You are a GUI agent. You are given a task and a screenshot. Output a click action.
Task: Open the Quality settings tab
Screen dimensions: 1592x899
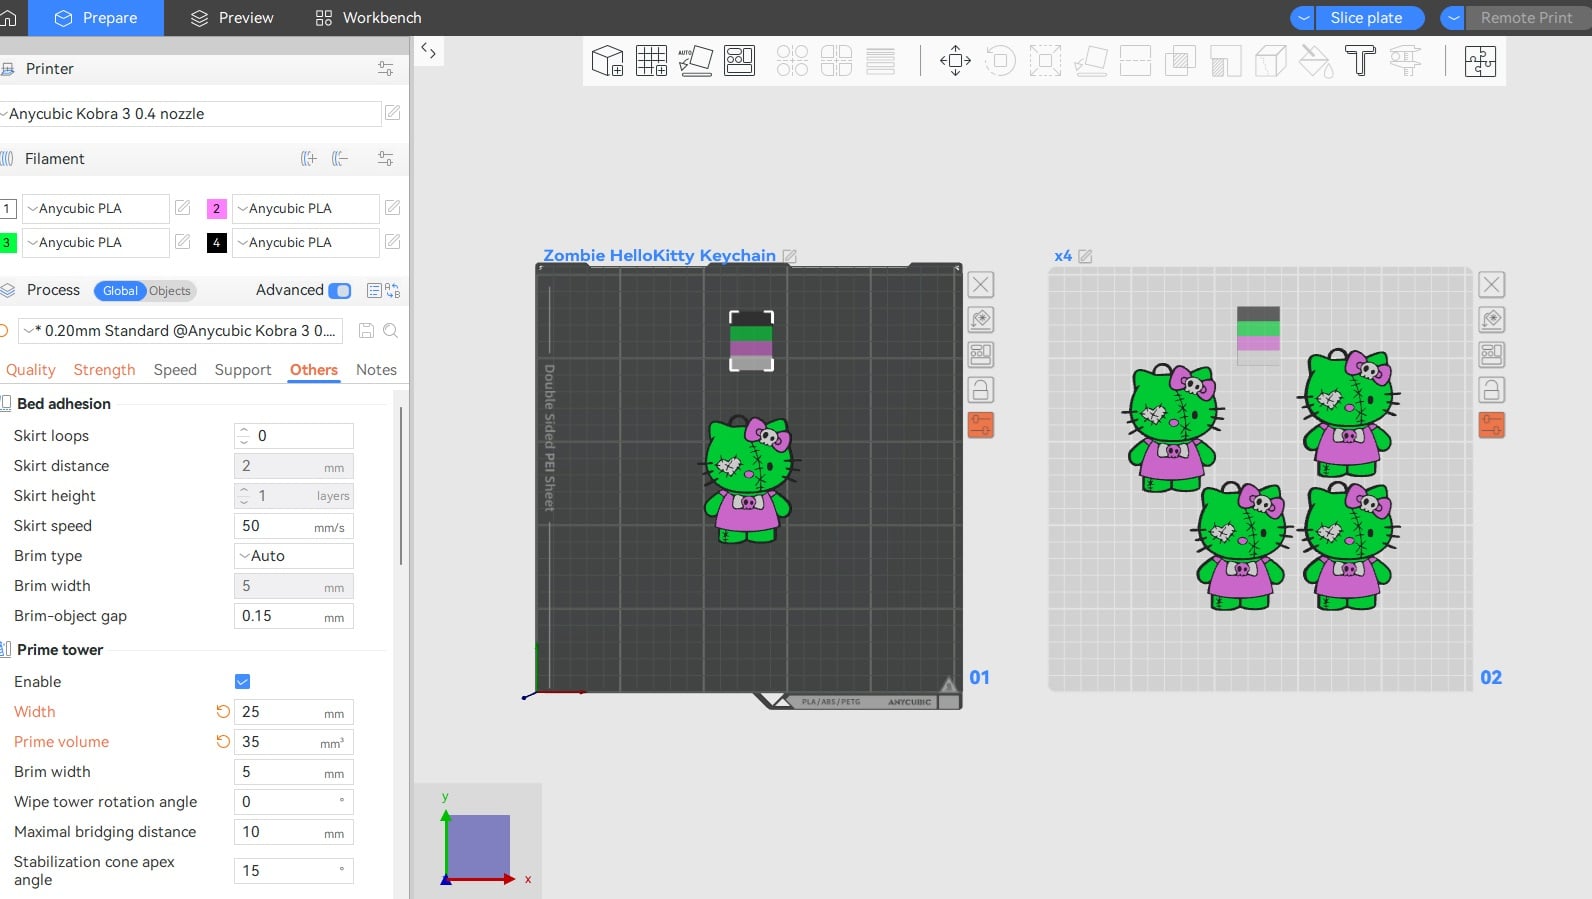tap(31, 370)
